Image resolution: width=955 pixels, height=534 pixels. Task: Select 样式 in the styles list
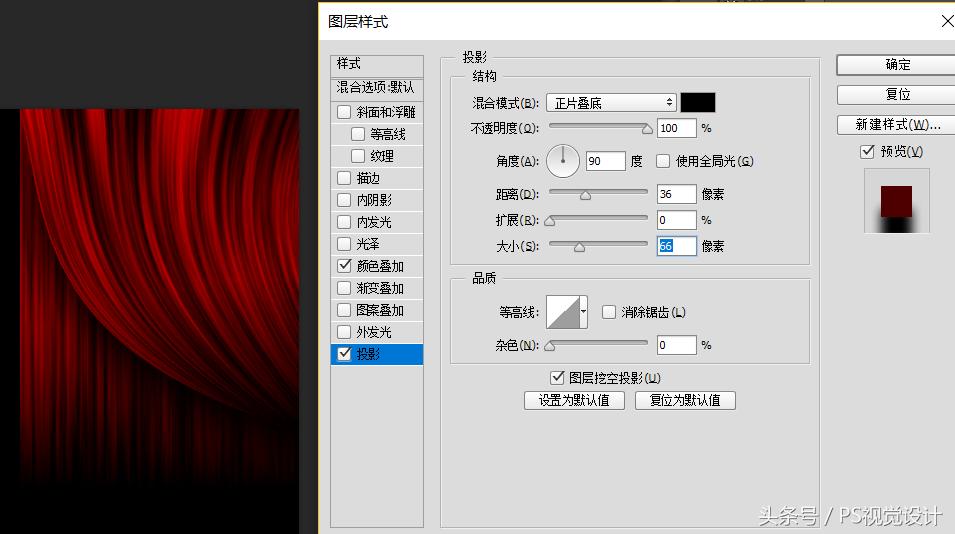click(x=377, y=64)
